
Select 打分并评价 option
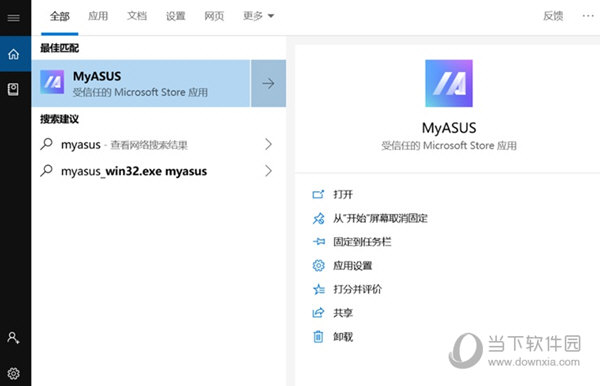click(357, 289)
